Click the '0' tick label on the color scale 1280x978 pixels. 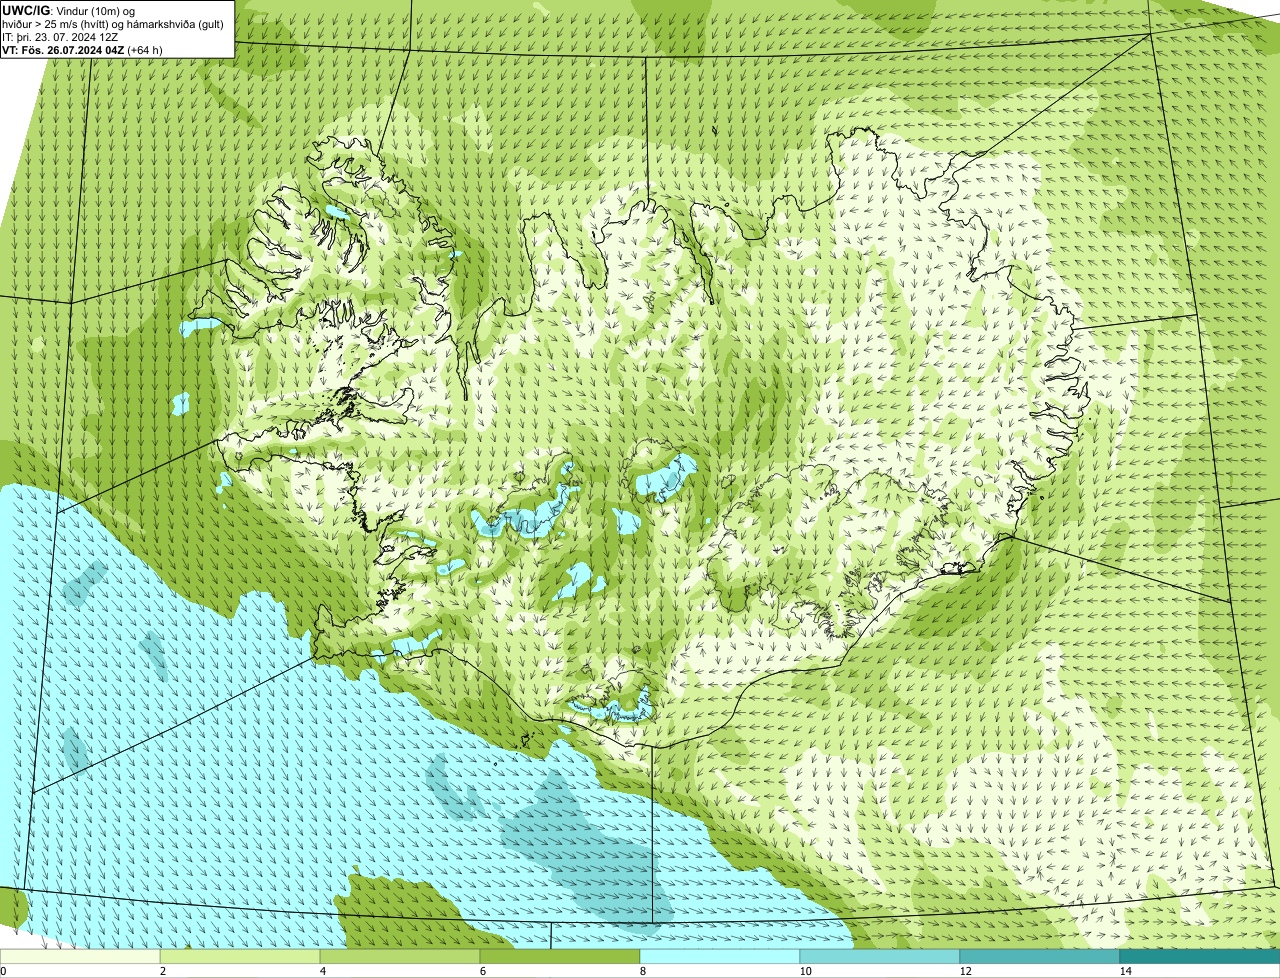[x=3, y=971]
